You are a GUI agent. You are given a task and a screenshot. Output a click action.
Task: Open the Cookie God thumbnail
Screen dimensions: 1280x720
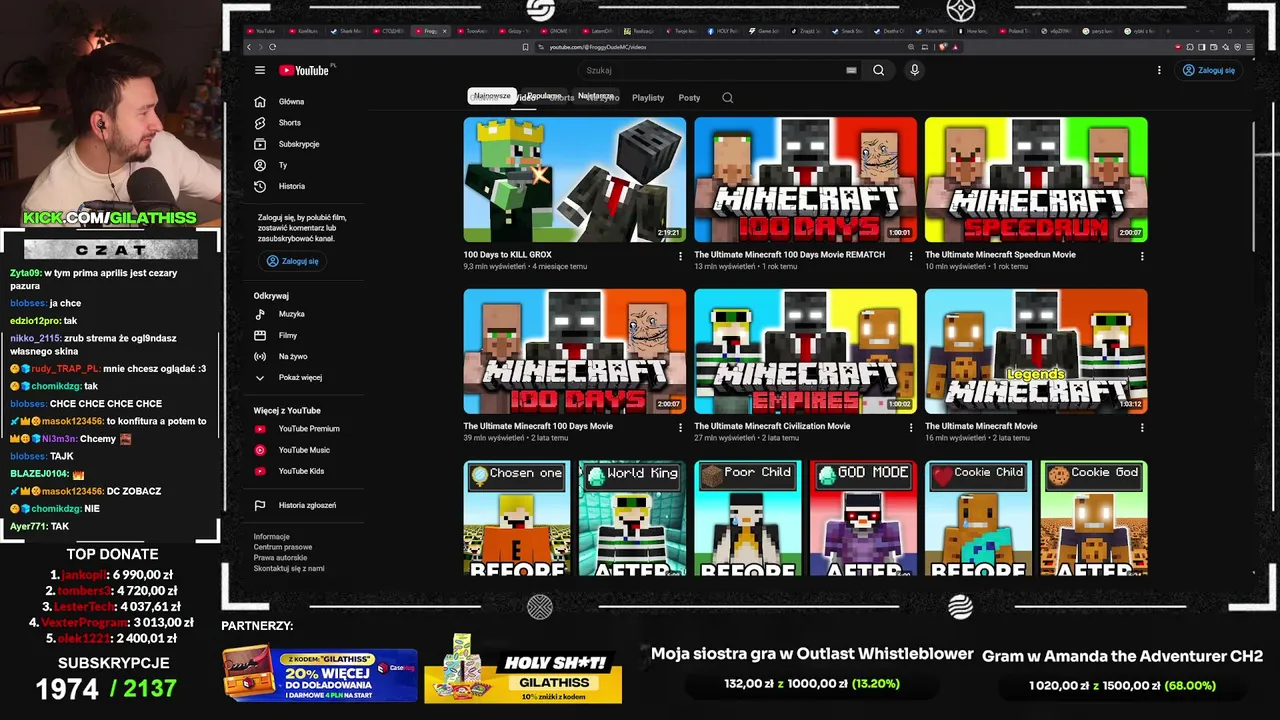click(1094, 518)
